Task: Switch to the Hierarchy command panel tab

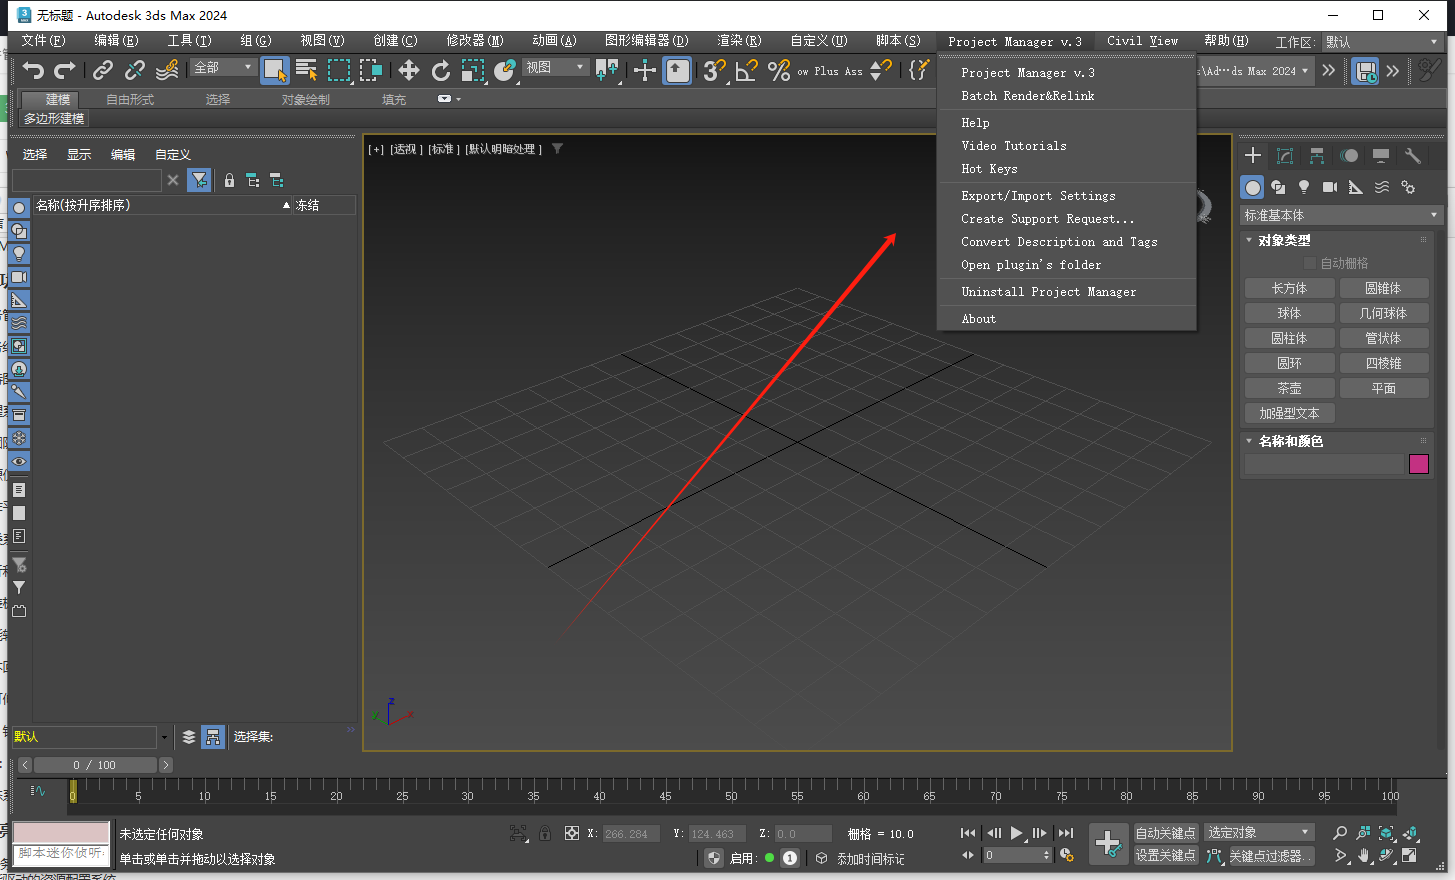Action: point(1317,155)
